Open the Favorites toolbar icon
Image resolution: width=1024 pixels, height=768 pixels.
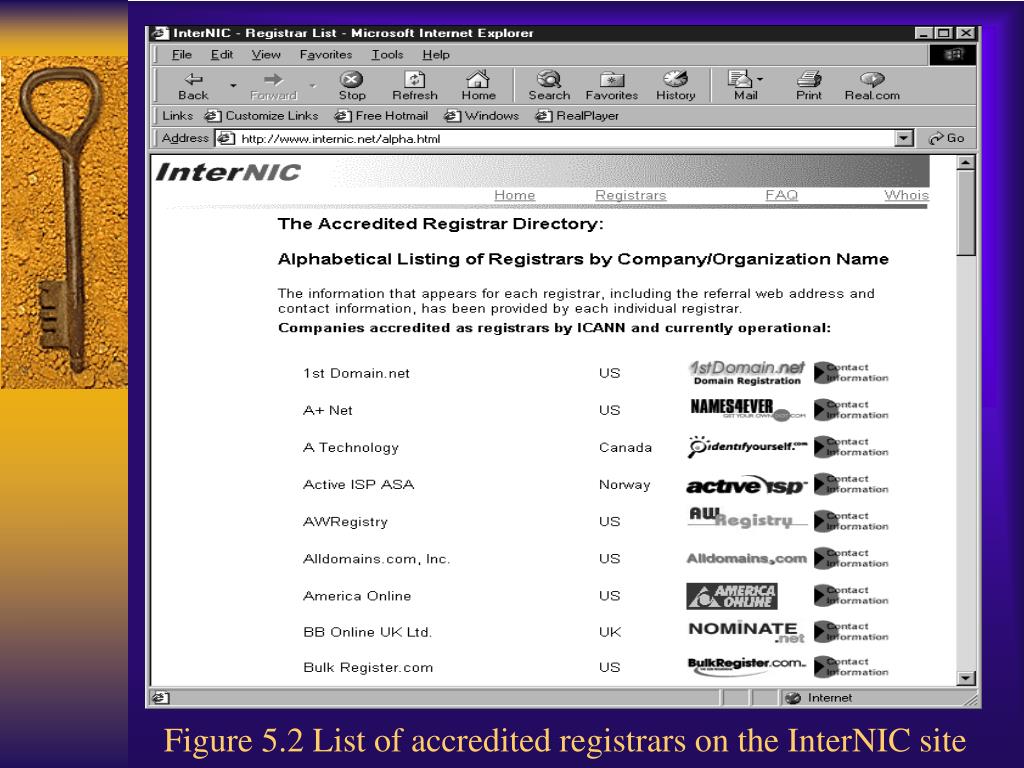coord(612,86)
